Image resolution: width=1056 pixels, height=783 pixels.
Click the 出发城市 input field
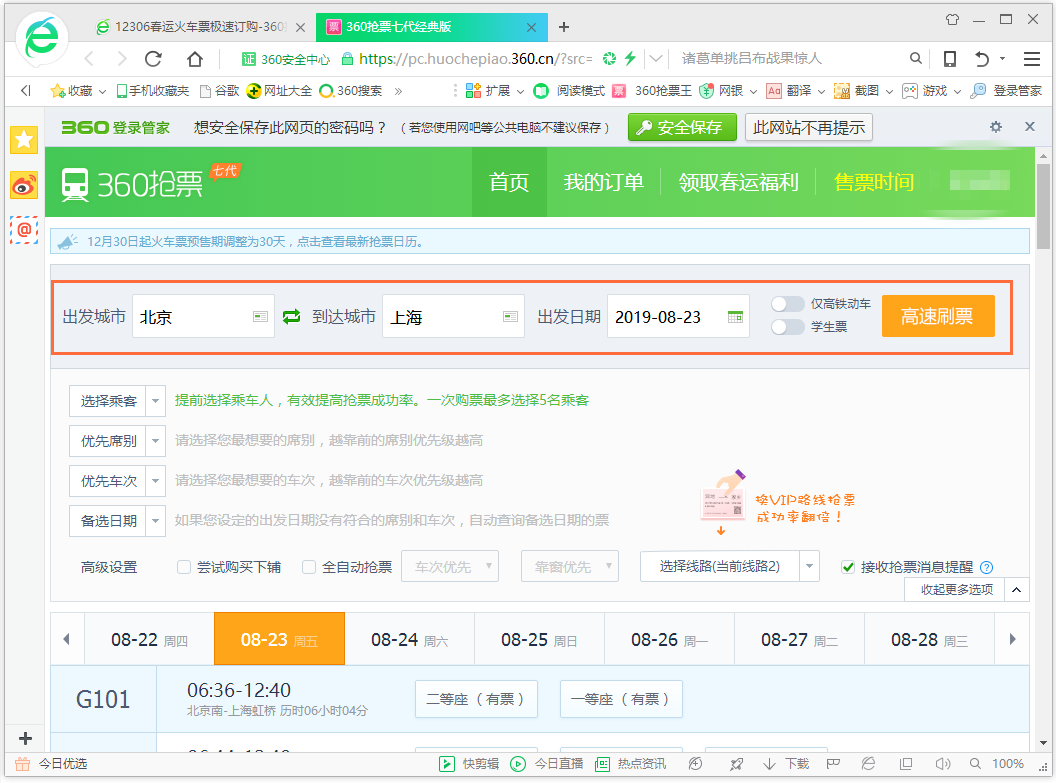pos(190,317)
